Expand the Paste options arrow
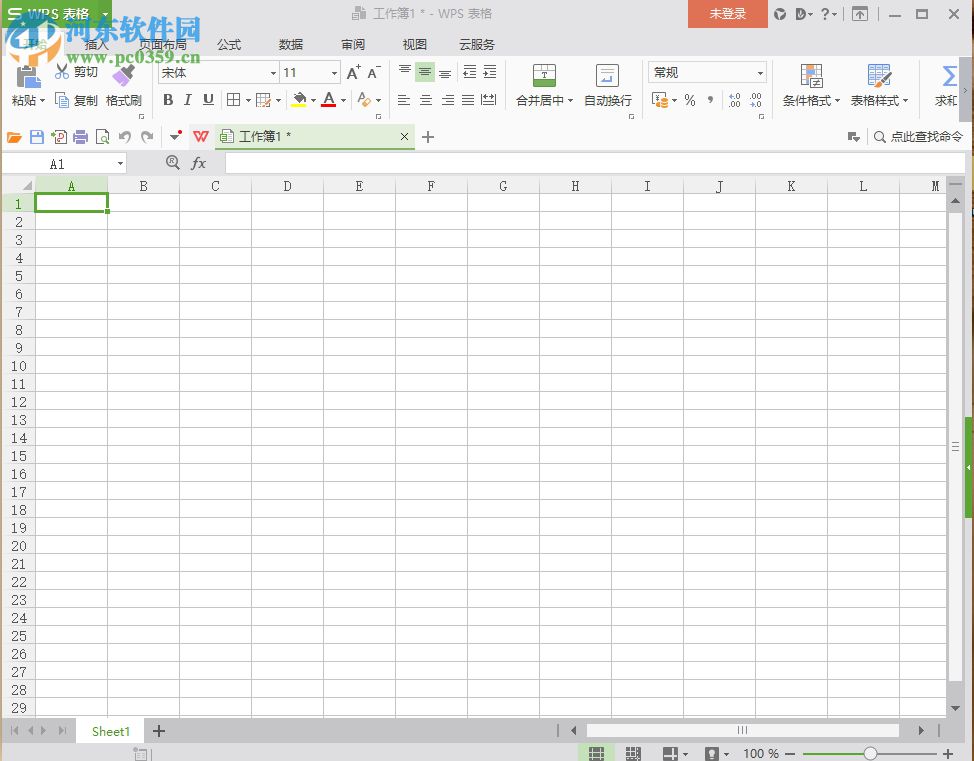Screen dimensions: 974x761 point(42,101)
